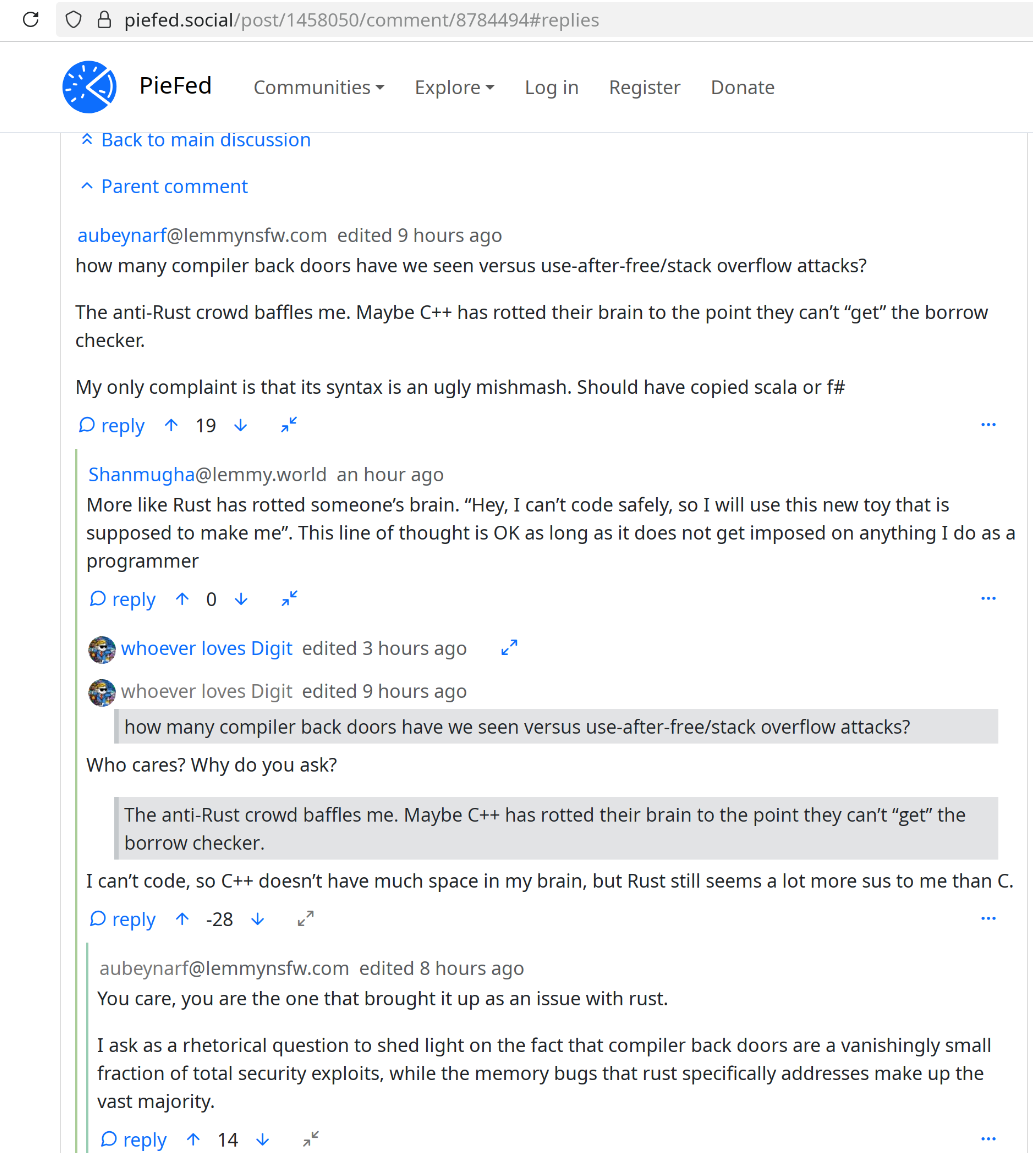Viewport: 1033px width, 1153px height.
Task: Upvote the comment with score 14
Action: pyautogui.click(x=193, y=1139)
